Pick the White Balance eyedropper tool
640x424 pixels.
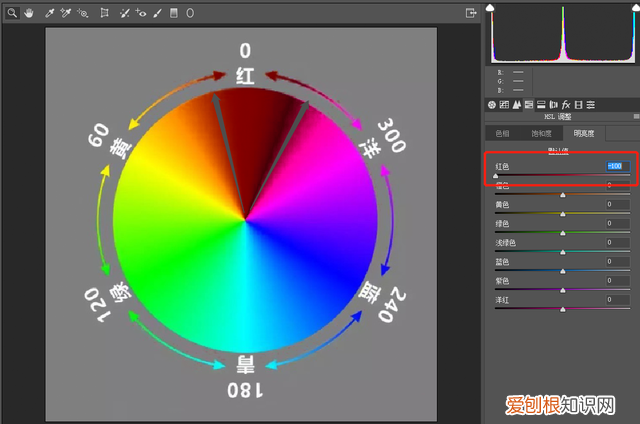pos(49,13)
